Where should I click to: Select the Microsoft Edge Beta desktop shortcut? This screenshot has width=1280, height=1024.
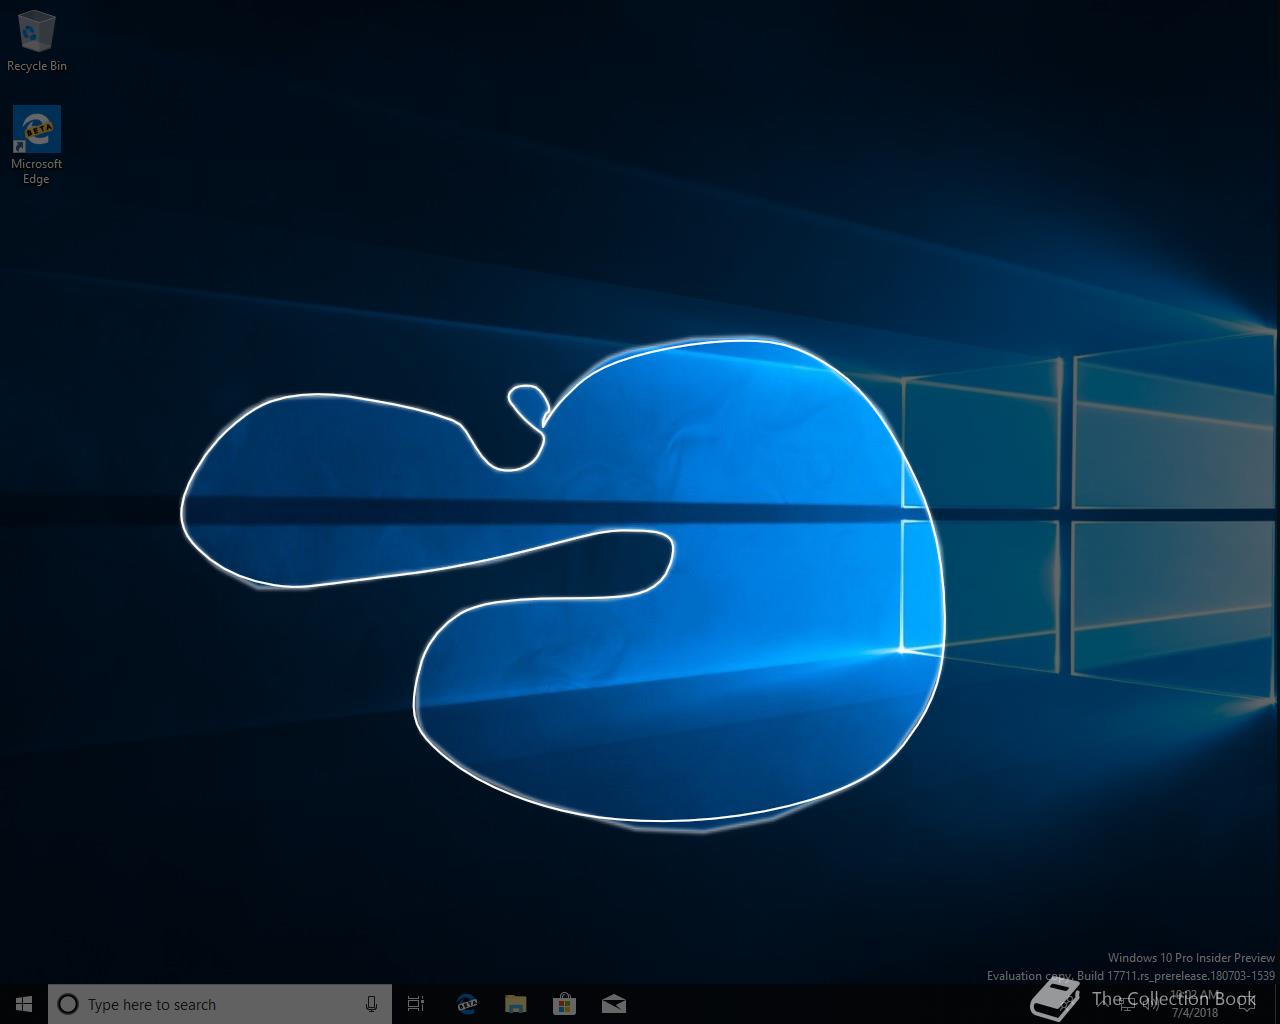coord(37,145)
